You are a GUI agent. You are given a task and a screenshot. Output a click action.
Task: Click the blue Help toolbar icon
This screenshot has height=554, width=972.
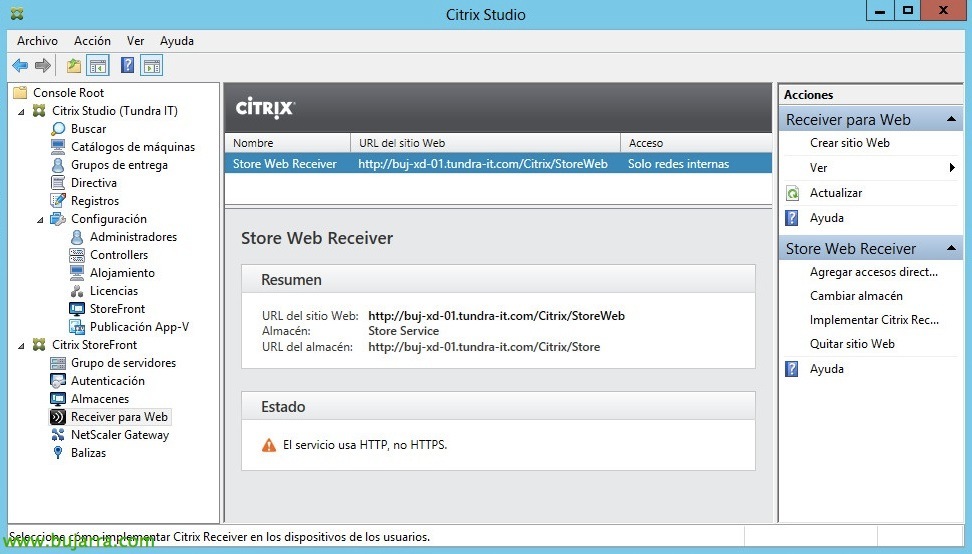[x=127, y=65]
